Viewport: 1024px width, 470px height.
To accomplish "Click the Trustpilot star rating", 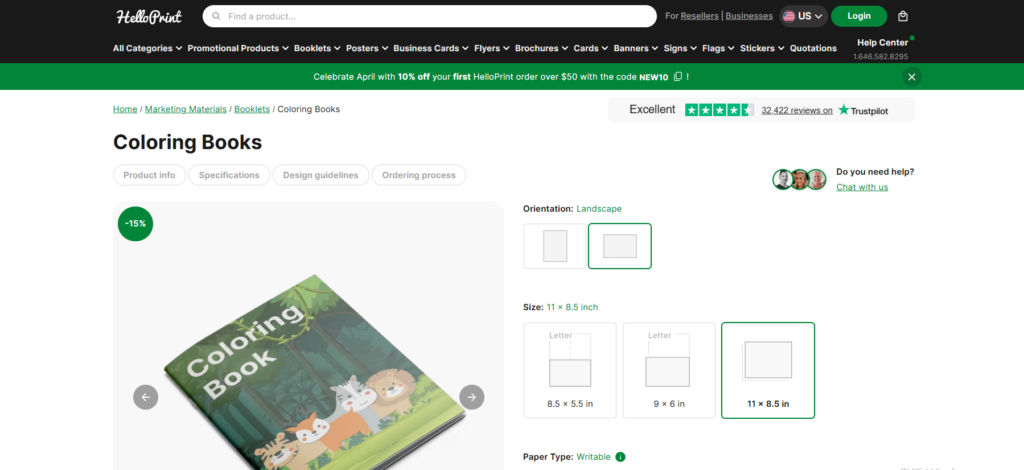I will tap(719, 110).
